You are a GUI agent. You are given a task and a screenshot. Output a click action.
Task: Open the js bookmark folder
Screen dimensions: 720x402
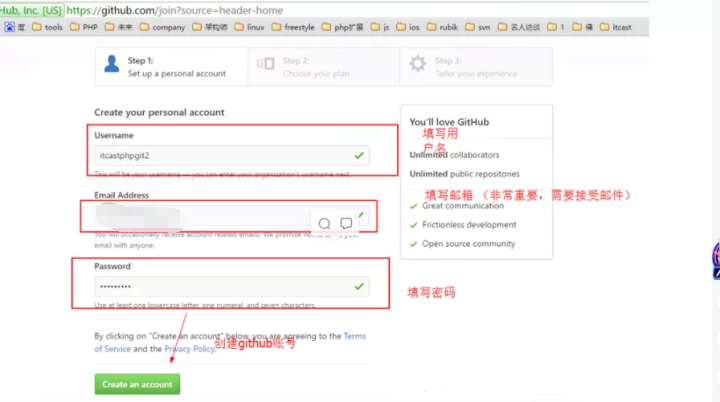380,27
